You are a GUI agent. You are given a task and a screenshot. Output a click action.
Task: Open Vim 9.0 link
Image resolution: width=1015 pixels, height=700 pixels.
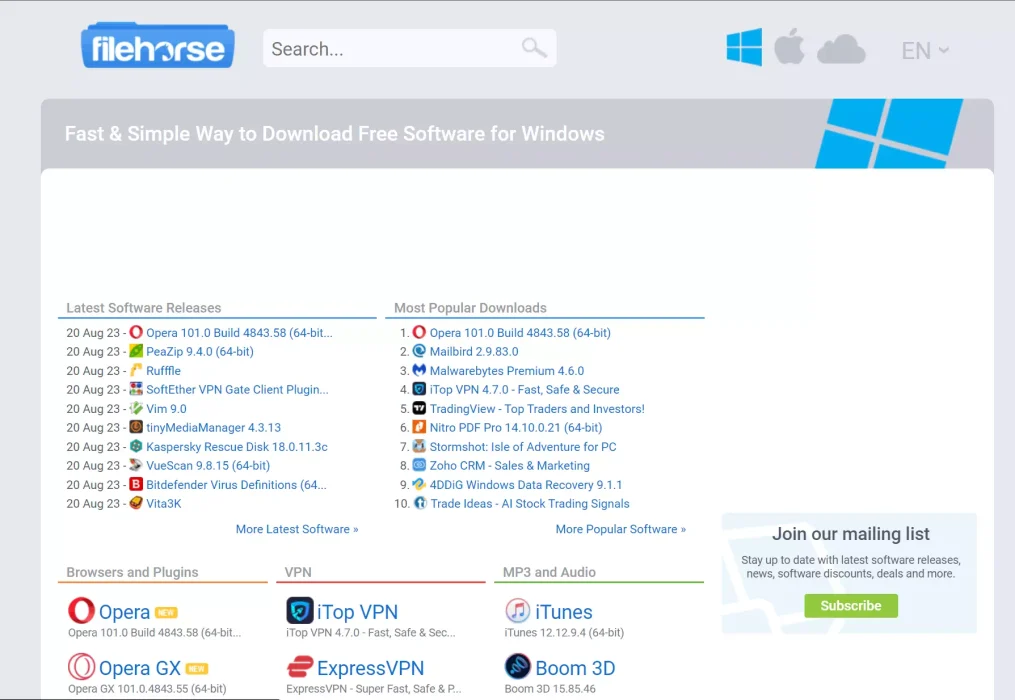click(x=166, y=409)
